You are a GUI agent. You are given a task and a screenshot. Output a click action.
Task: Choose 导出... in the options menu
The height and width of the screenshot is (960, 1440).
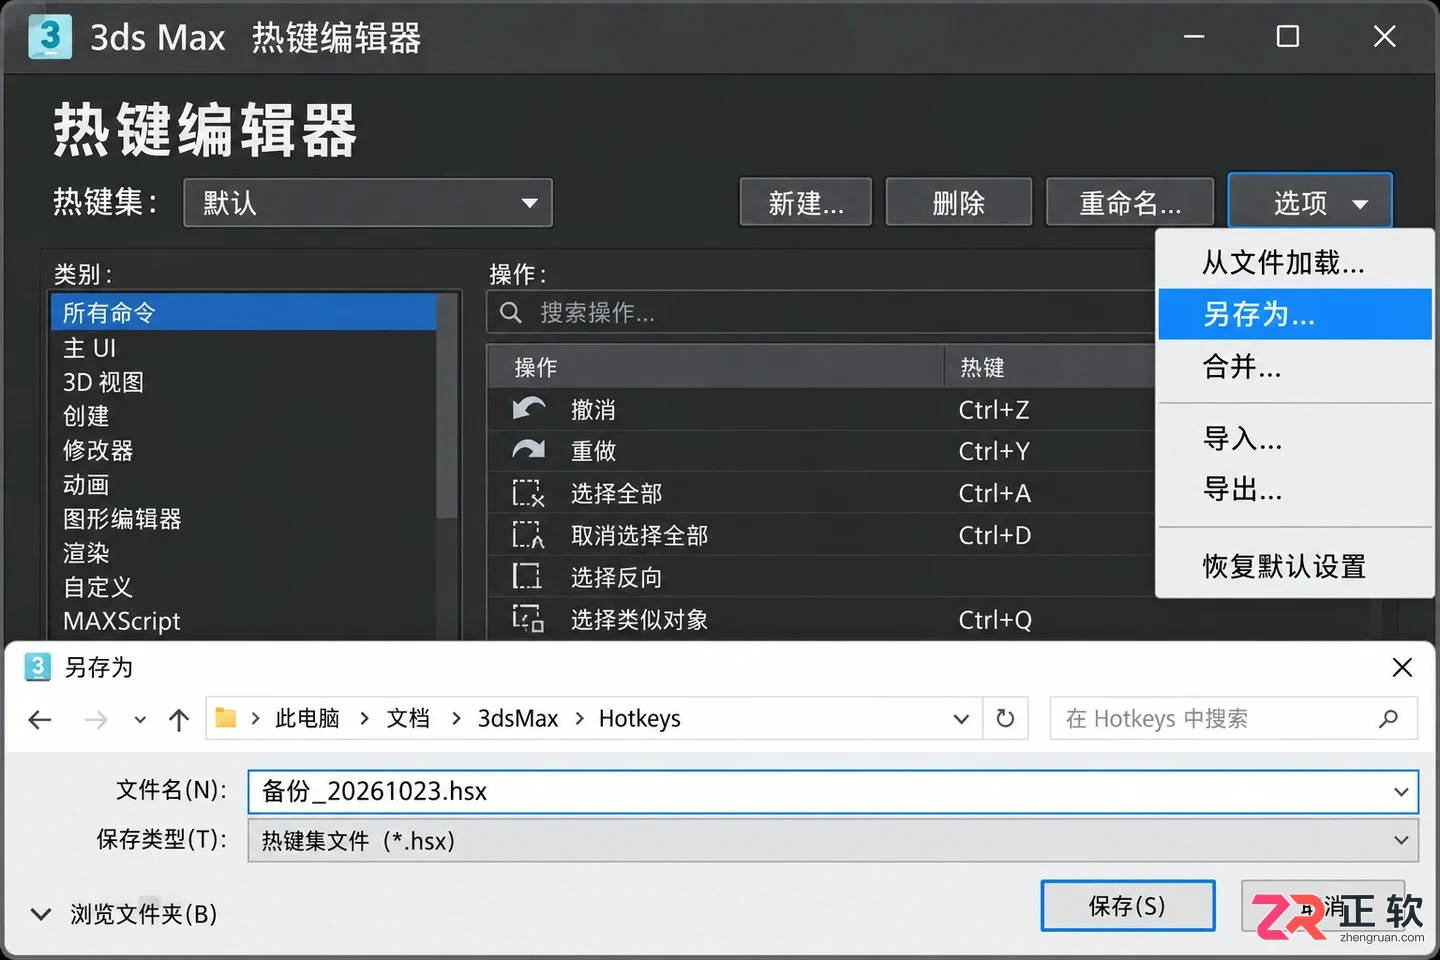pos(1295,490)
